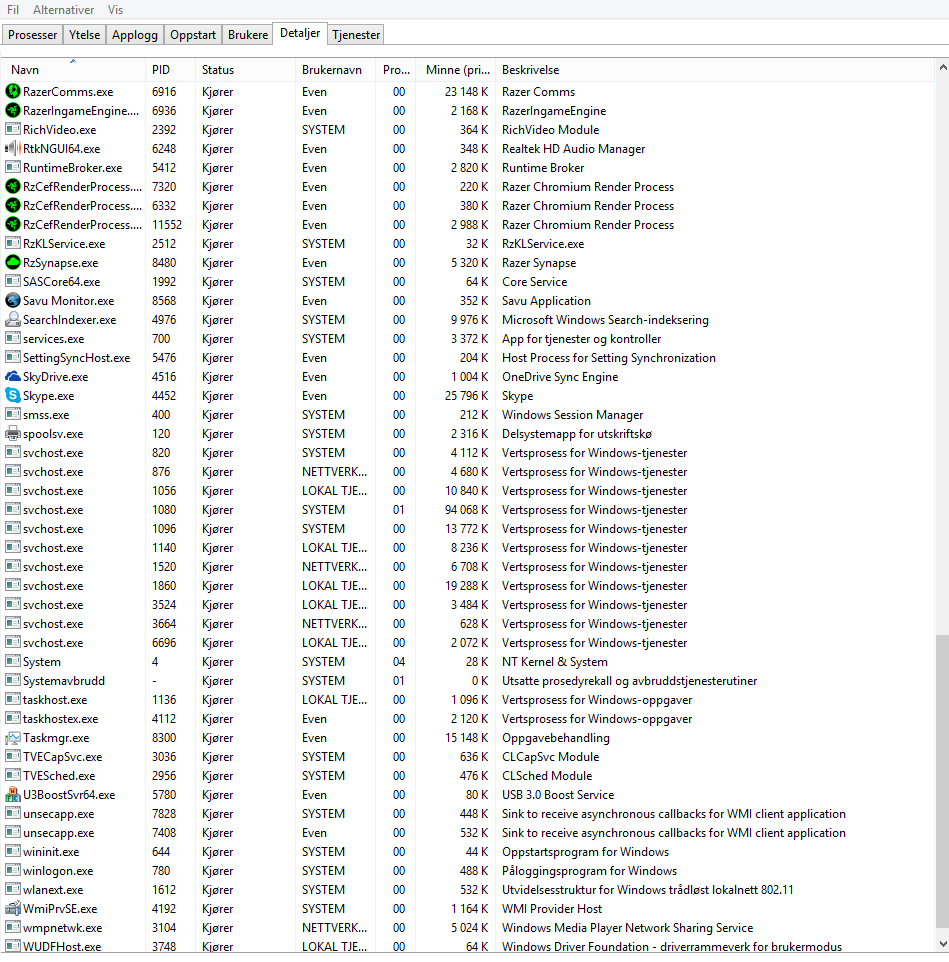The image size is (949, 962).
Task: Sort by the Beskrivelse column header
Action: 715,70
